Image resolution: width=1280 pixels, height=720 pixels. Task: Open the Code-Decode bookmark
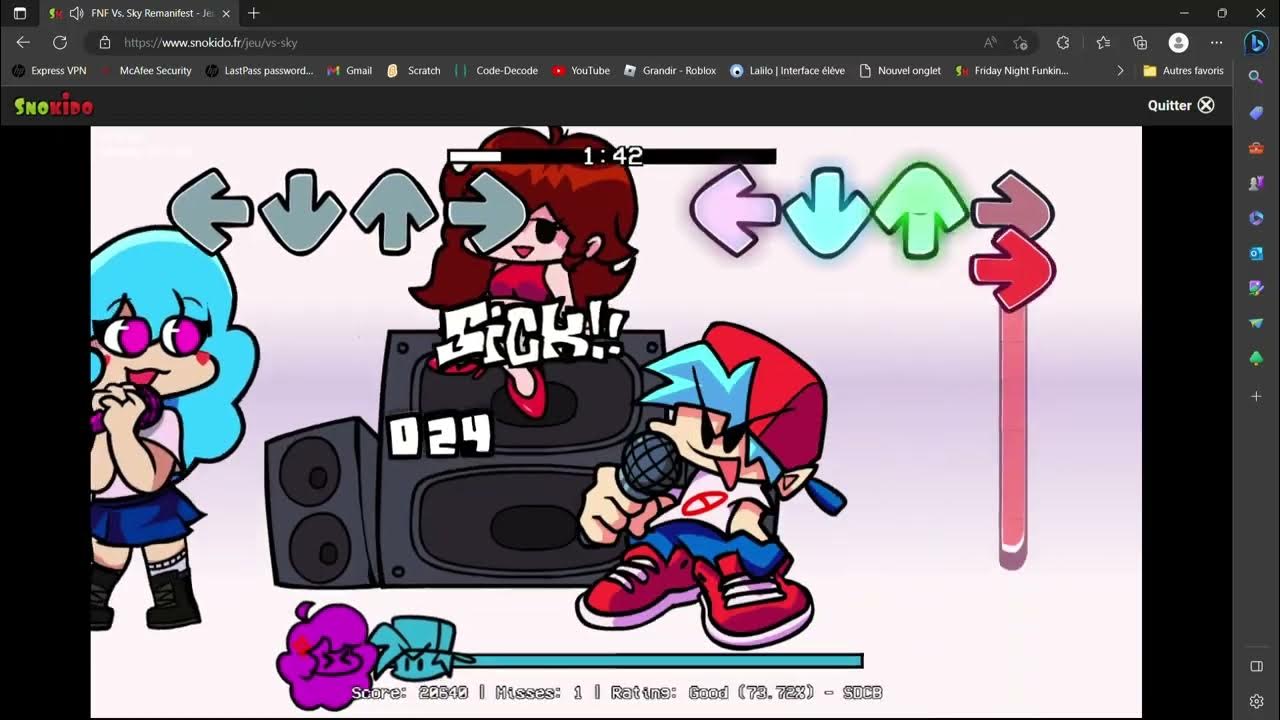coord(496,70)
